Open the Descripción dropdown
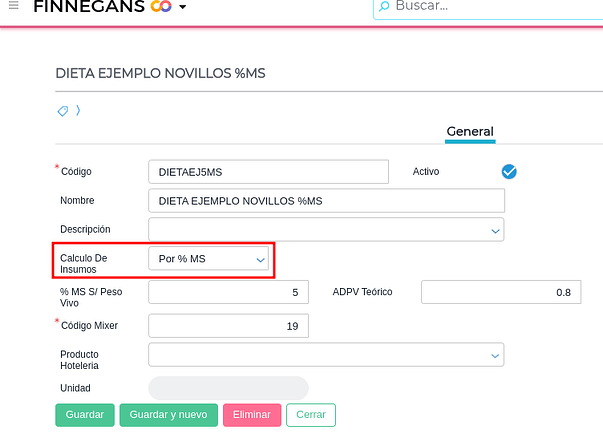 [x=326, y=230]
